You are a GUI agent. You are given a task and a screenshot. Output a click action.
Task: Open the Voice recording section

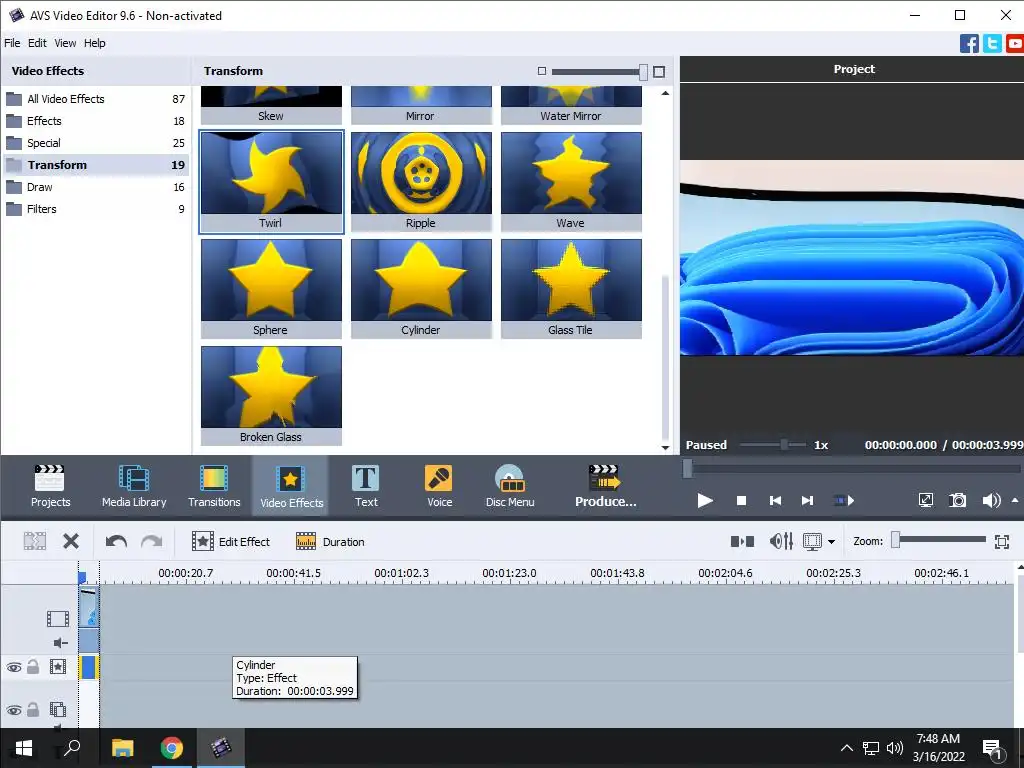click(x=439, y=486)
